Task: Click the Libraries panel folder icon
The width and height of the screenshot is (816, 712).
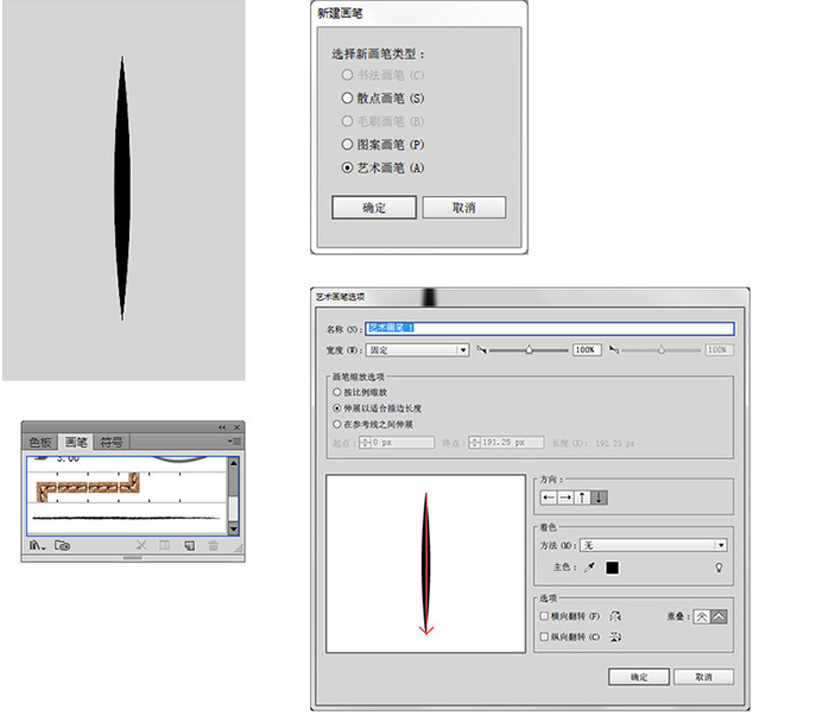Action: pyautogui.click(x=62, y=546)
